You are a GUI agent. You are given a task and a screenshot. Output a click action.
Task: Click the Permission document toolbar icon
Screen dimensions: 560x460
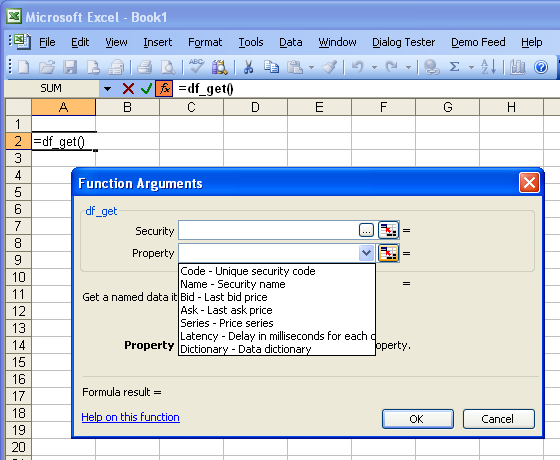click(93, 67)
